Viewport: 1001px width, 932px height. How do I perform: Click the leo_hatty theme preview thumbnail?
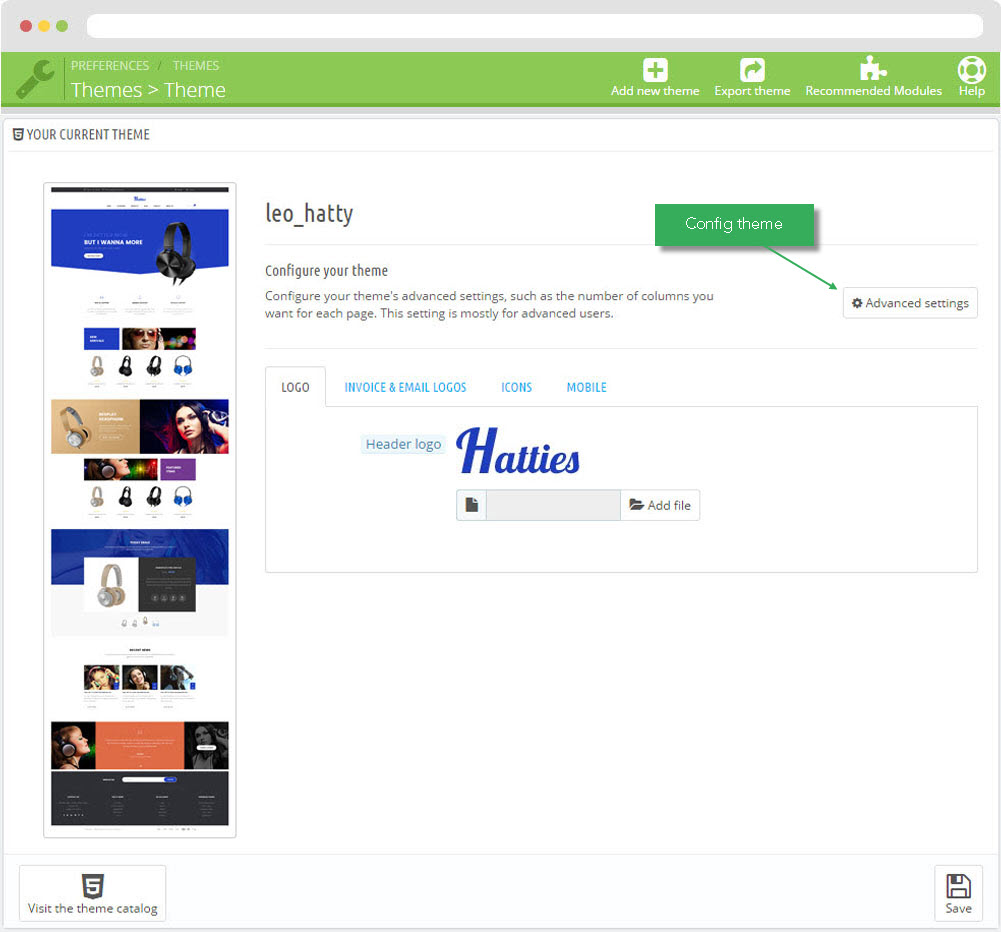140,510
